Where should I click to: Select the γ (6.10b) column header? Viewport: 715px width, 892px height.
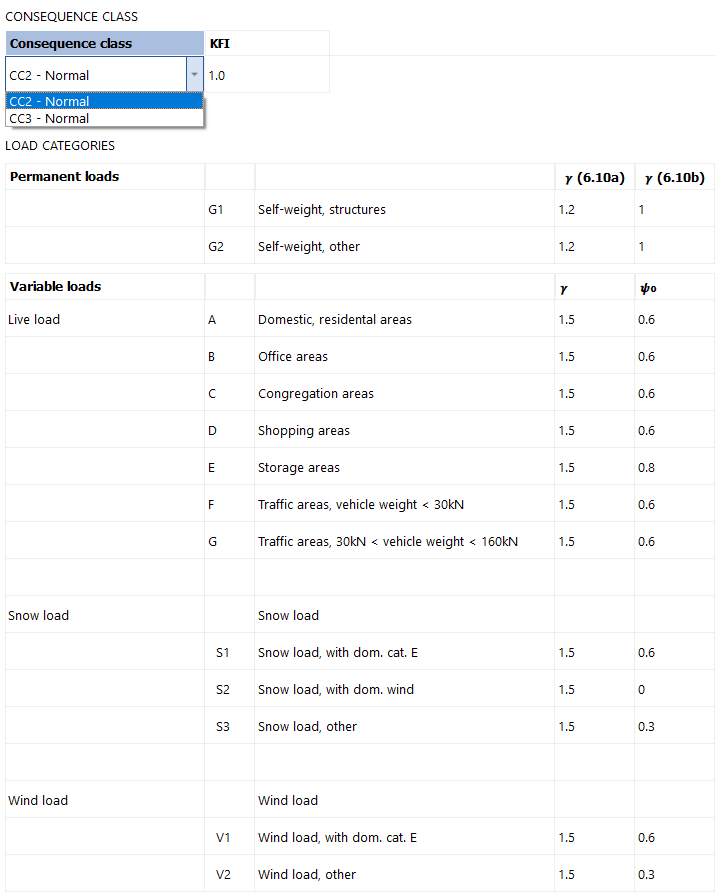click(675, 177)
